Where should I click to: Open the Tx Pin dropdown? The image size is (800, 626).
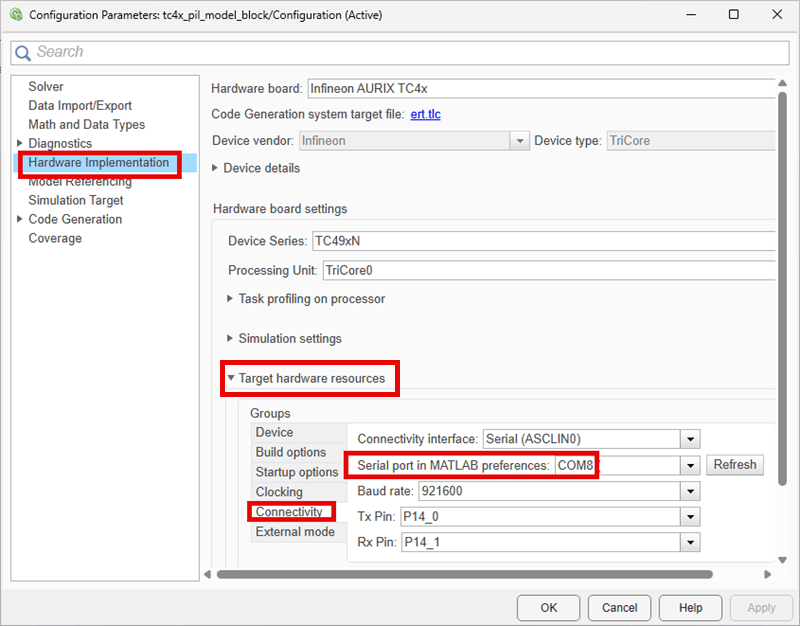(690, 517)
